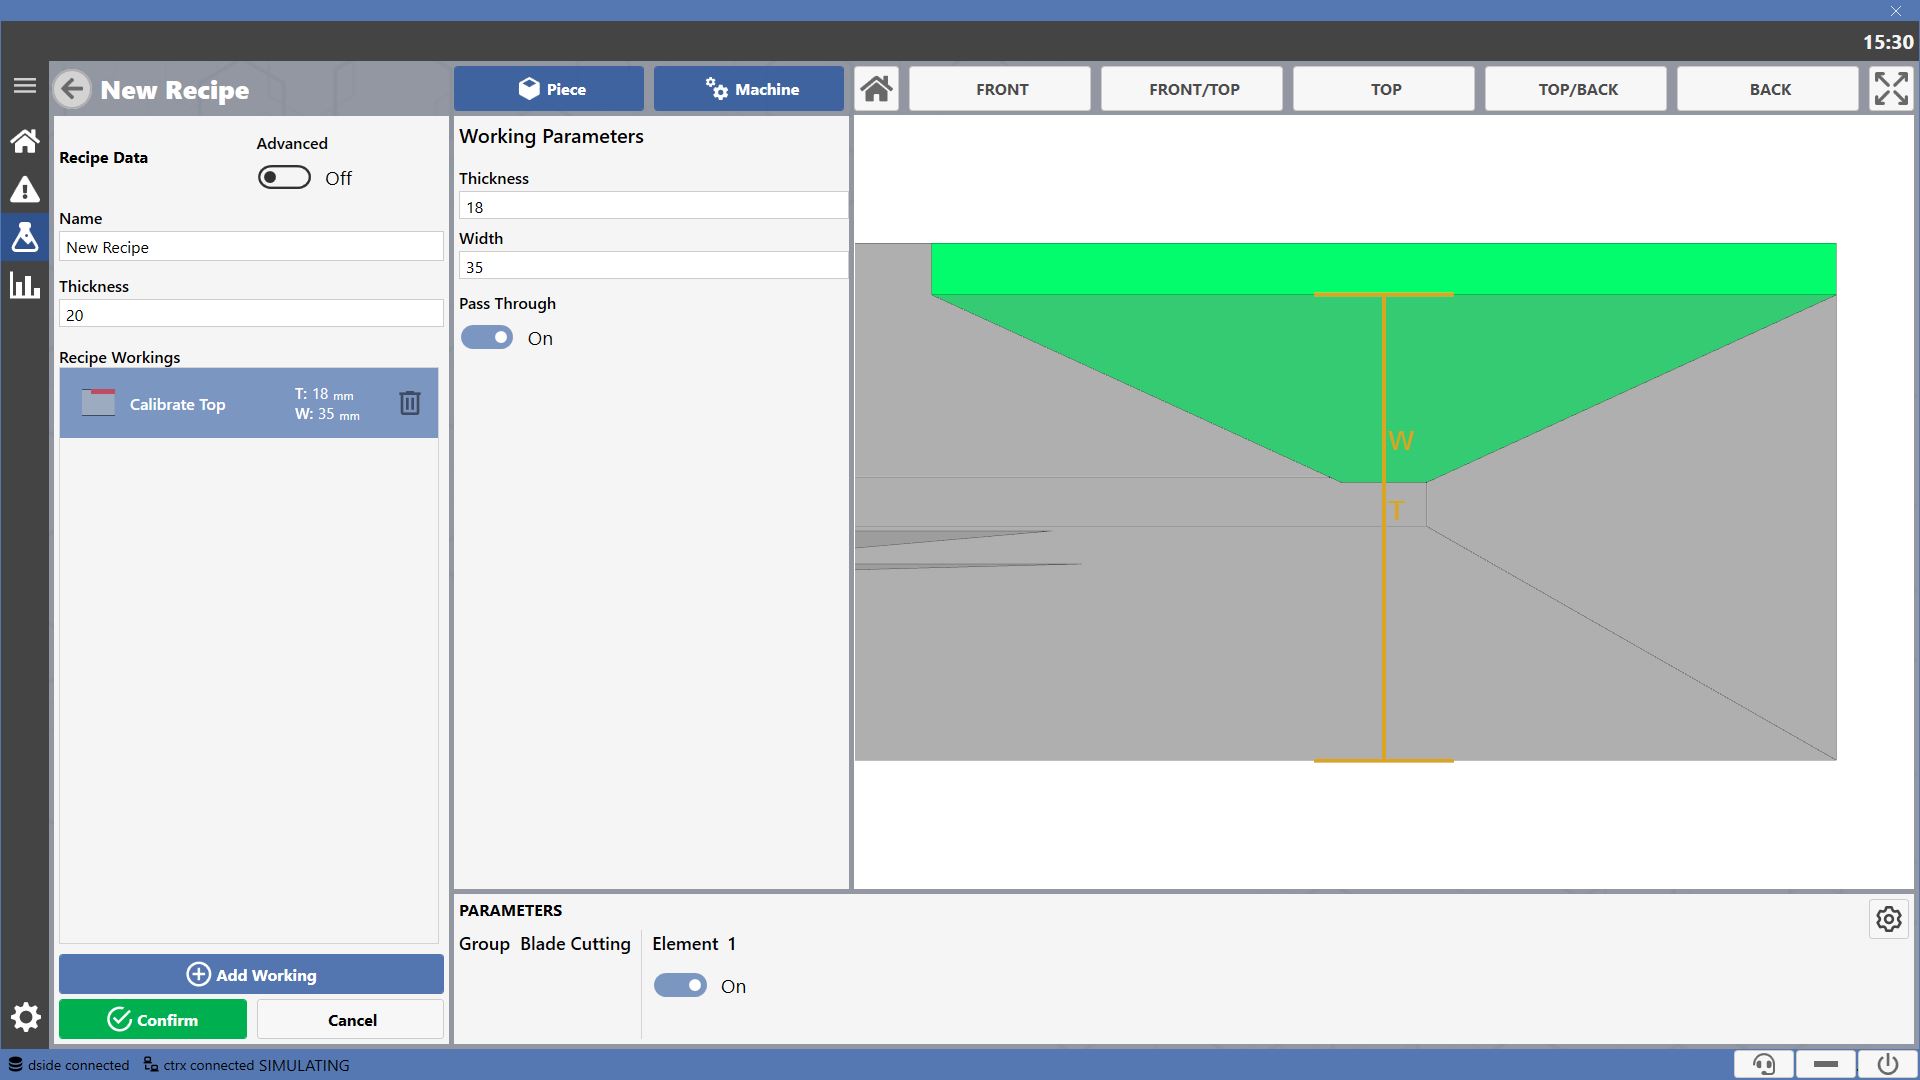
Task: Open parameters panel gear settings
Action: coord(1889,919)
